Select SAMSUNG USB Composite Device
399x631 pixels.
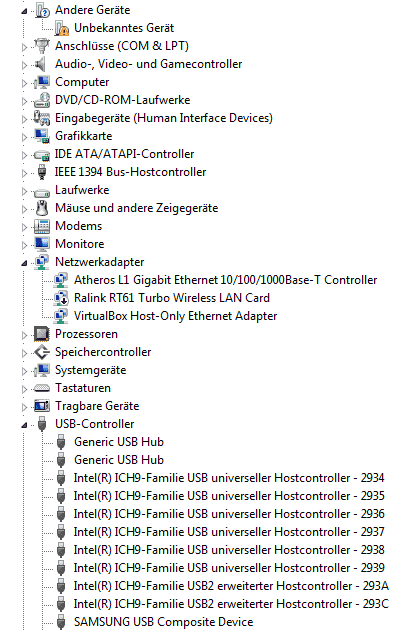point(163,622)
